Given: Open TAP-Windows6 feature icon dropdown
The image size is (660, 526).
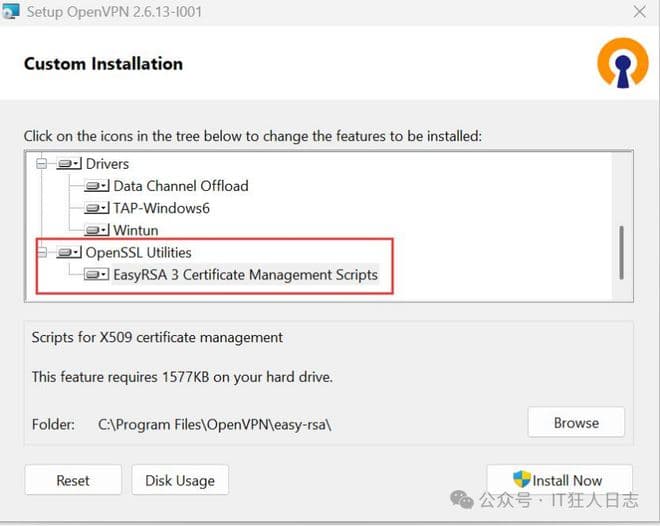Looking at the screenshot, I should click(x=97, y=208).
